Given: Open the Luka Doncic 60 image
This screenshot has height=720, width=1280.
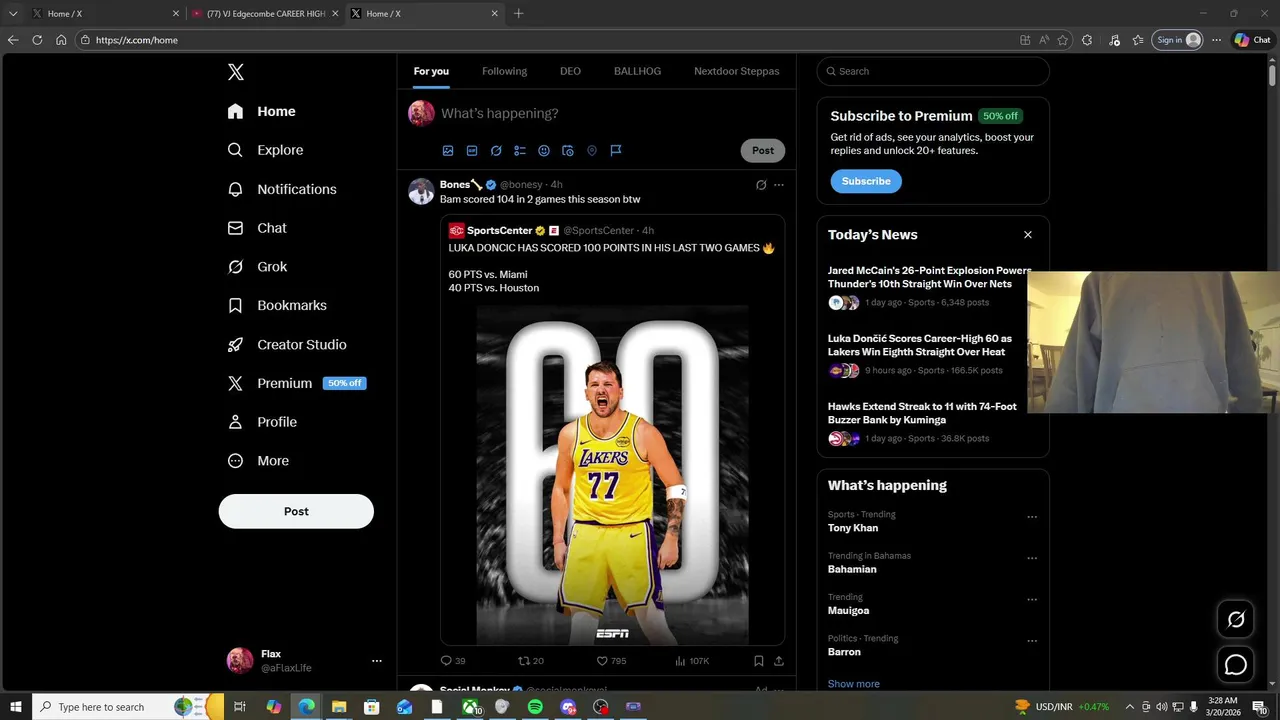Looking at the screenshot, I should click(x=612, y=475).
